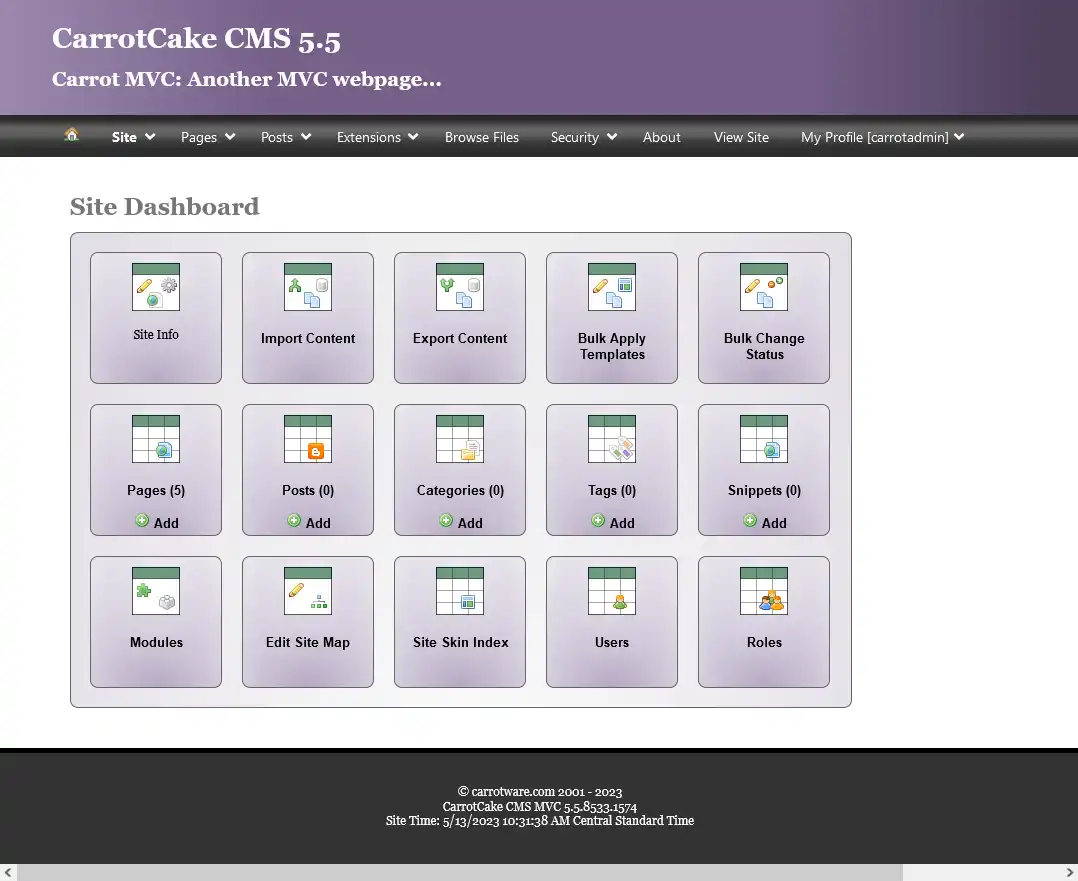
Task: Click the Pages (5) link
Action: tap(156, 490)
